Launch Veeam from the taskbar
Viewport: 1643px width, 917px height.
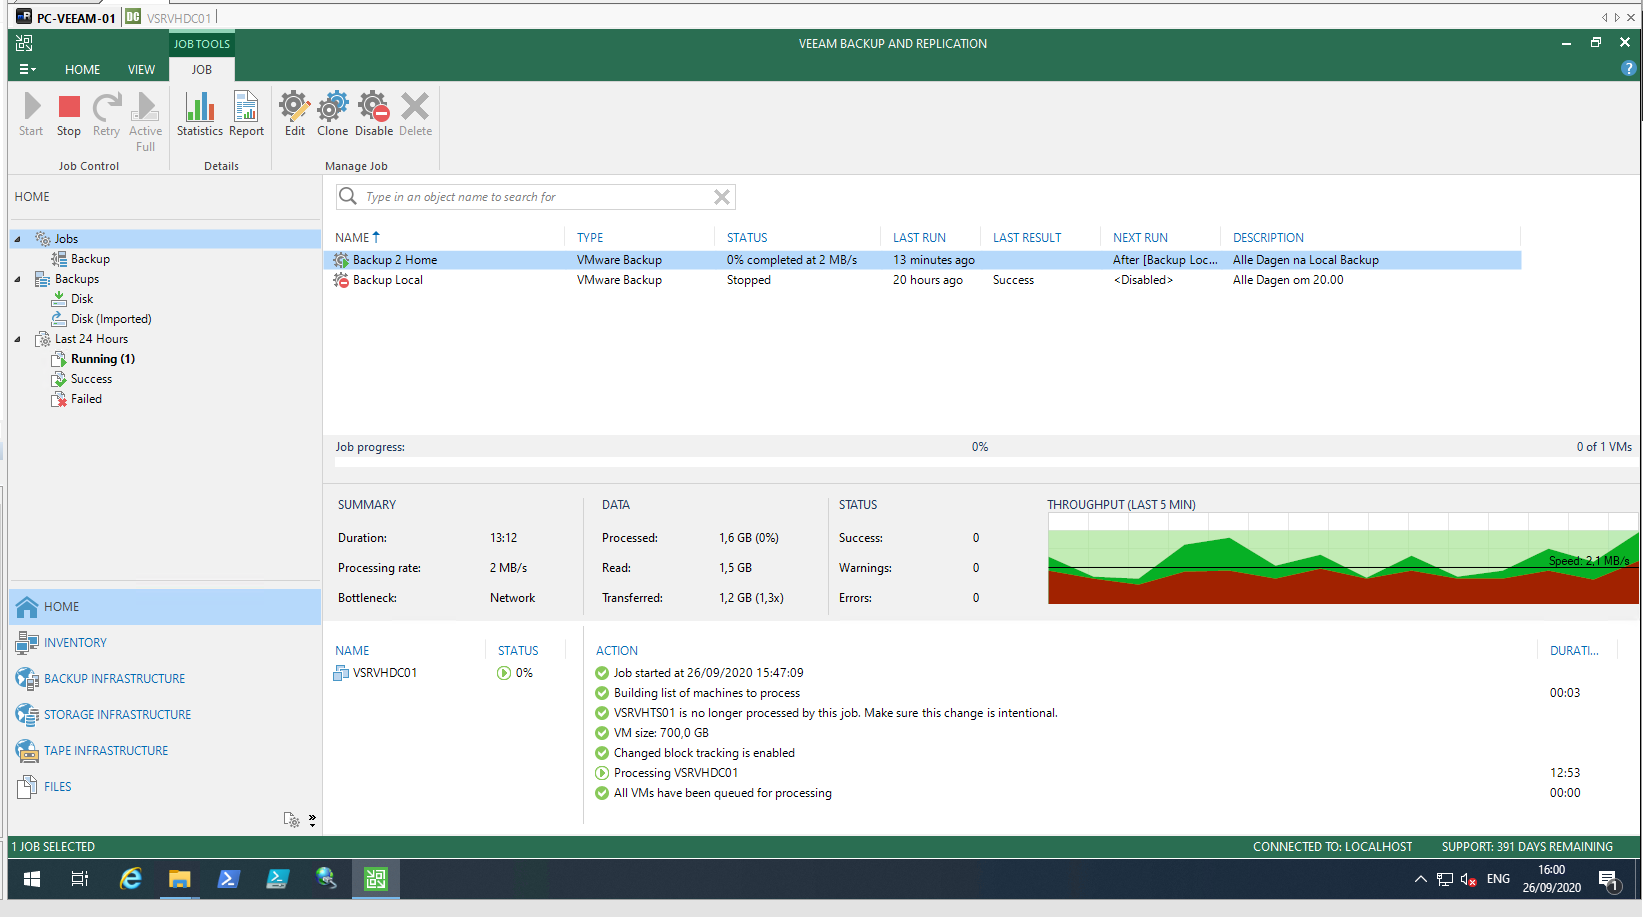tap(375, 879)
